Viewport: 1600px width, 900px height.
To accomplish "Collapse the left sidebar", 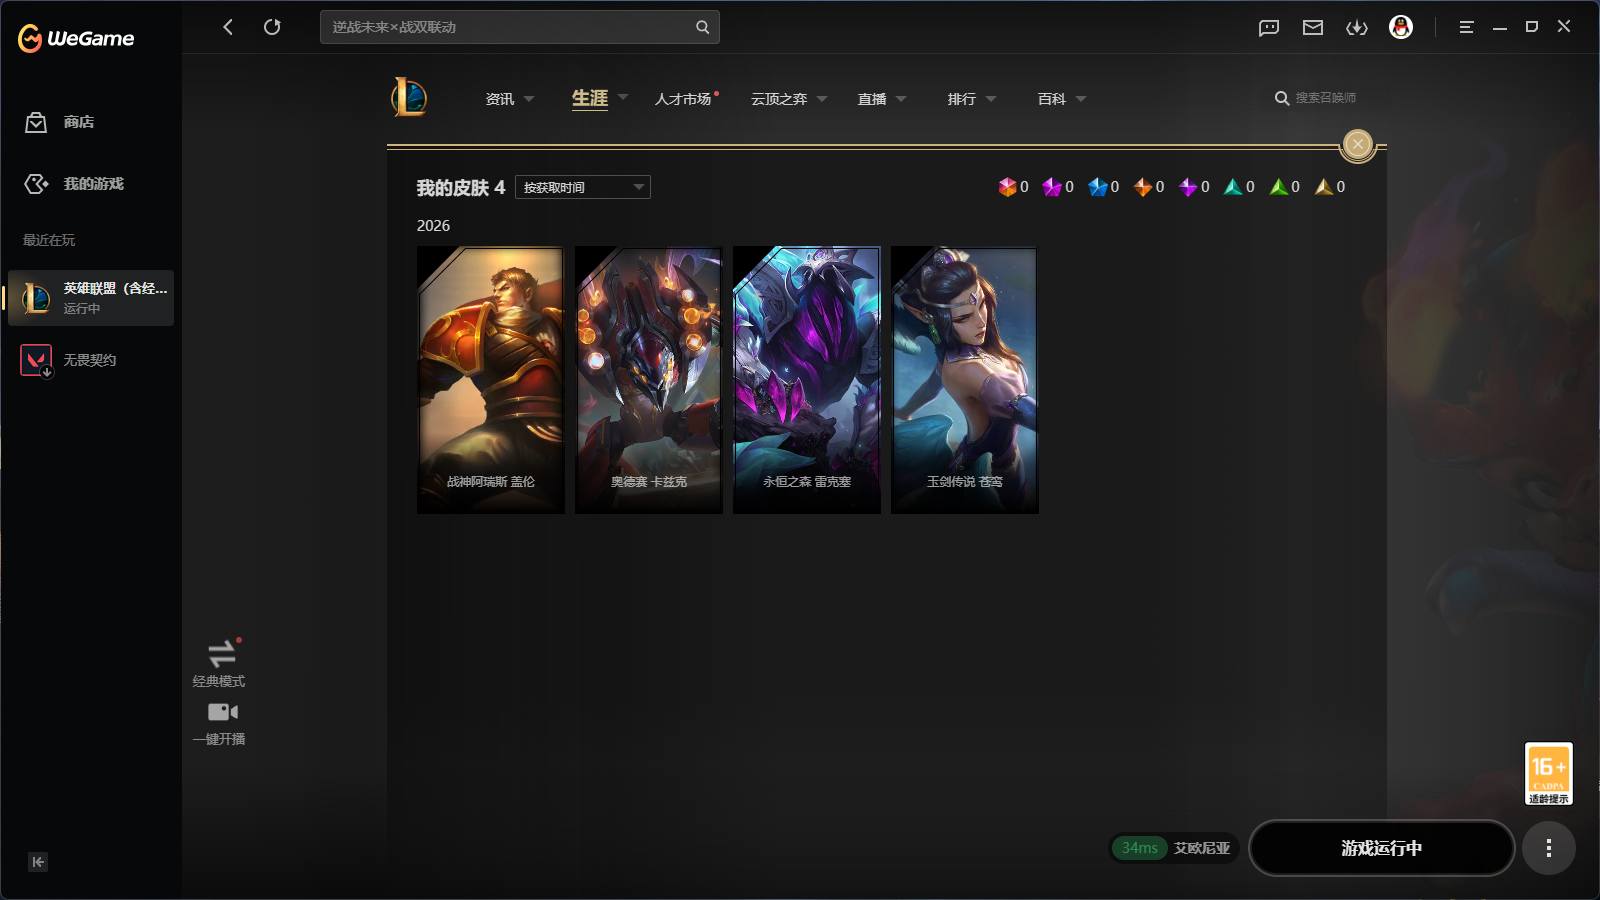I will click(x=38, y=862).
